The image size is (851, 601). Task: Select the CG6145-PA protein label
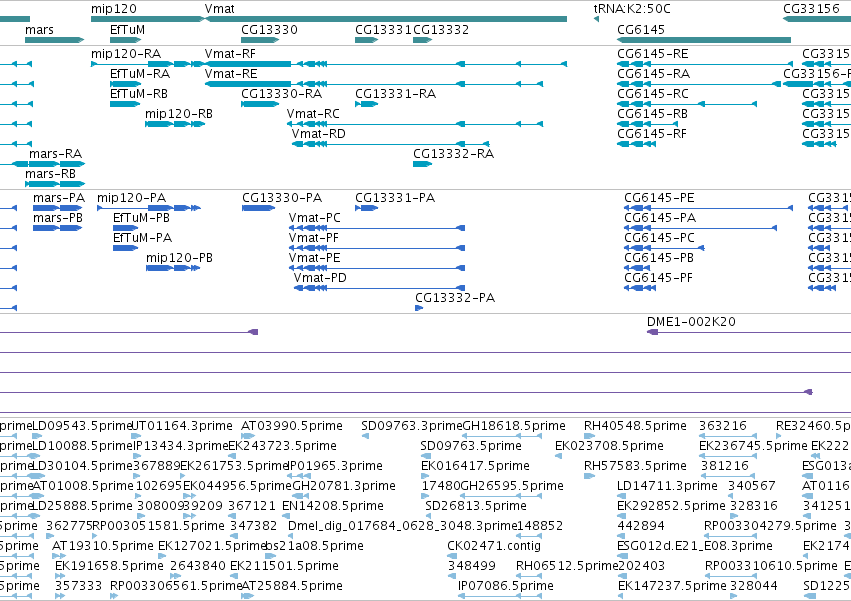click(660, 218)
